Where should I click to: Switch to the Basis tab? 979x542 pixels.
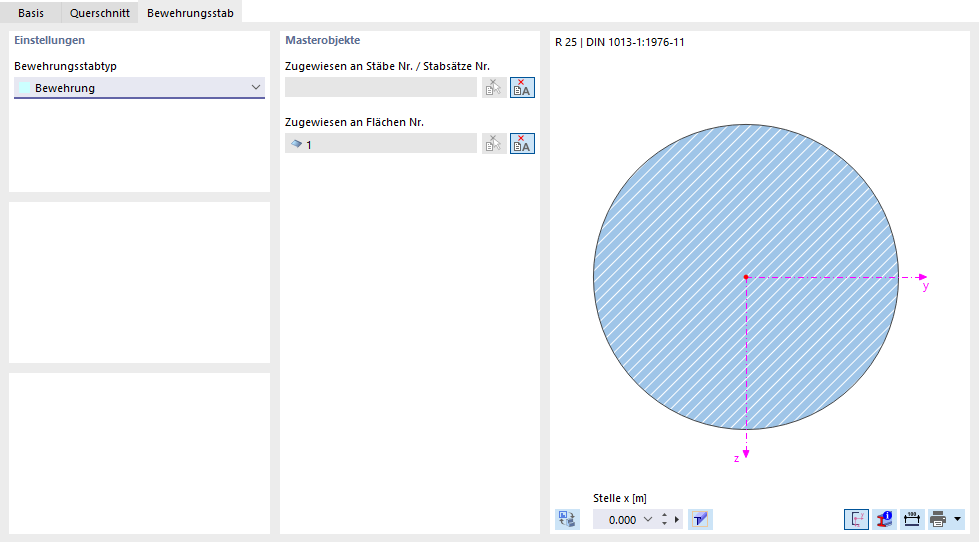31,12
